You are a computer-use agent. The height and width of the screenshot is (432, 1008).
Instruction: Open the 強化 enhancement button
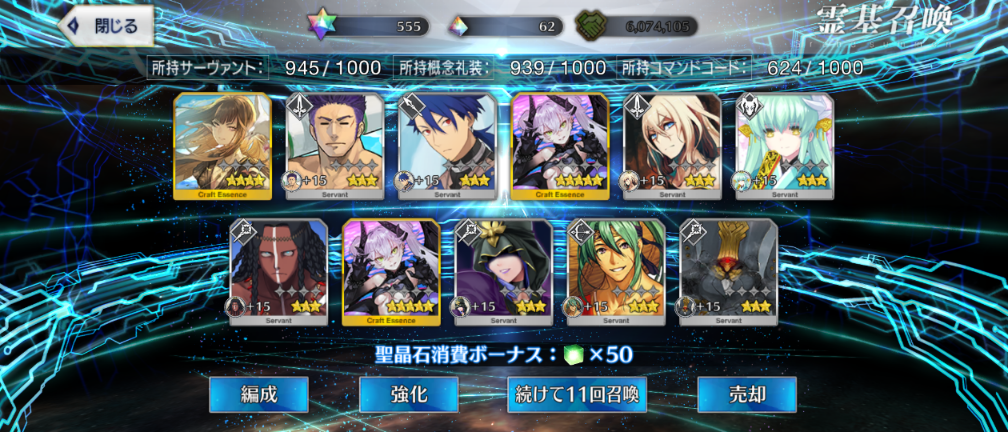[x=409, y=395]
